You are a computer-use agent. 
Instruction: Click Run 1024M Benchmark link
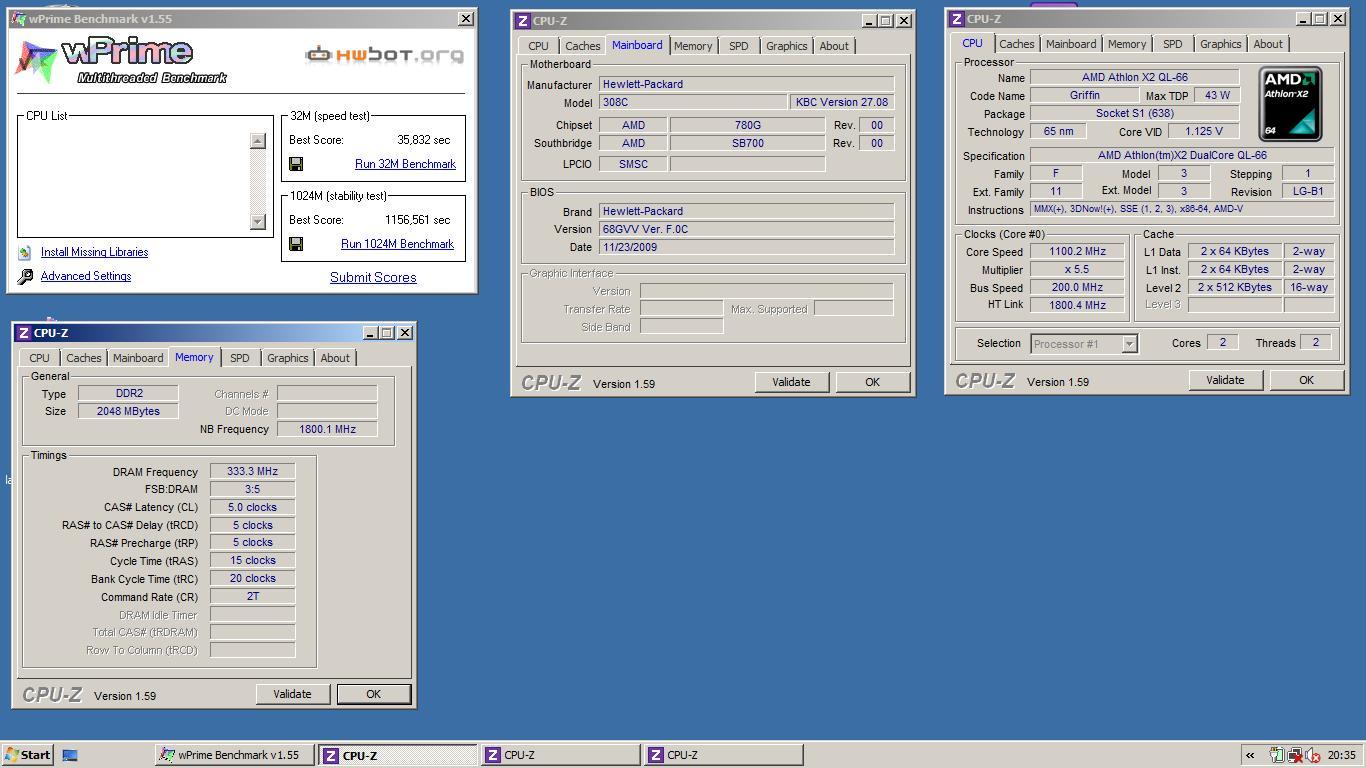tap(397, 244)
